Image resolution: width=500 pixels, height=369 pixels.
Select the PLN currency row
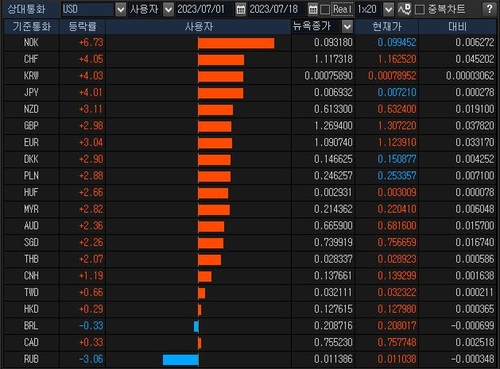250,176
